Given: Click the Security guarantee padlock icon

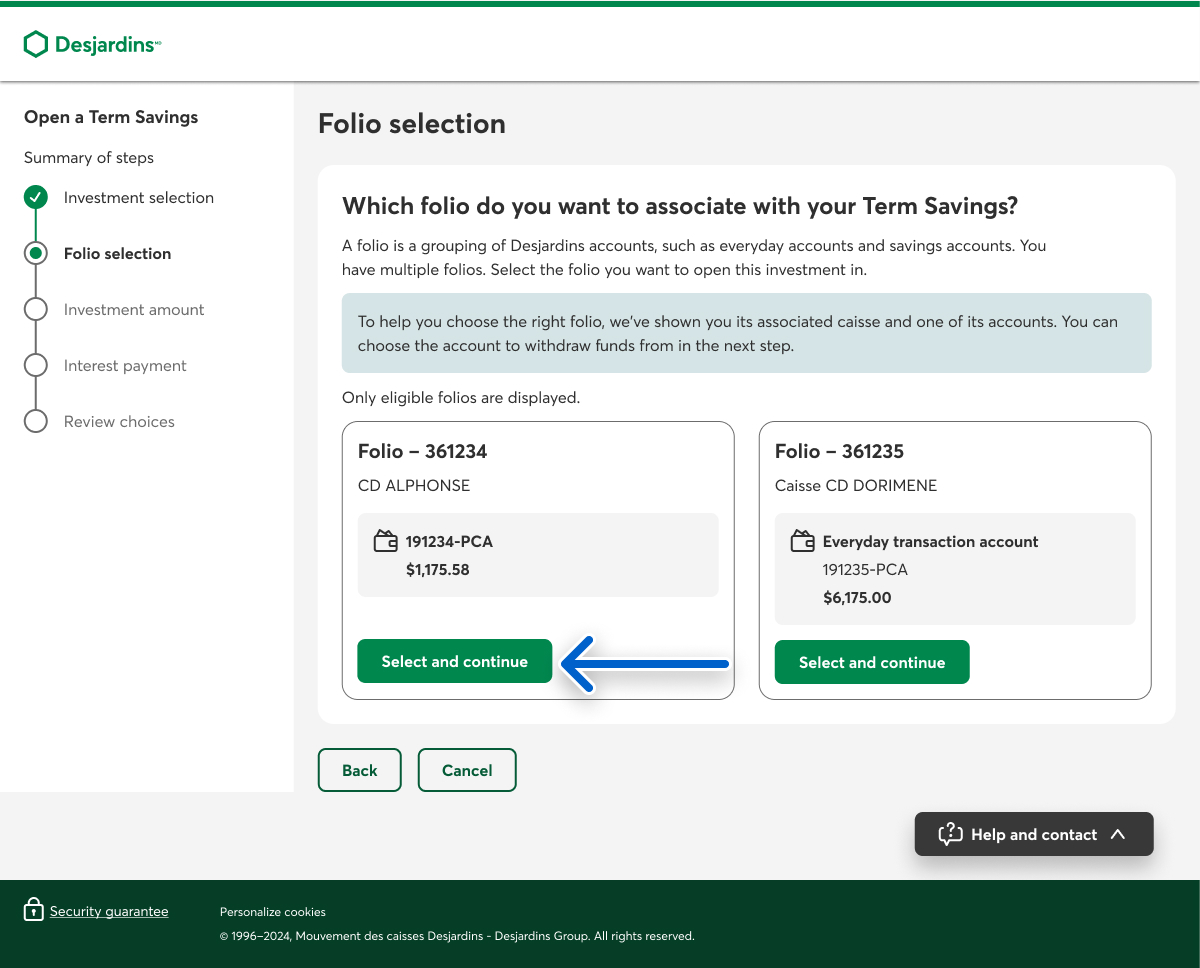Looking at the screenshot, I should click(34, 910).
